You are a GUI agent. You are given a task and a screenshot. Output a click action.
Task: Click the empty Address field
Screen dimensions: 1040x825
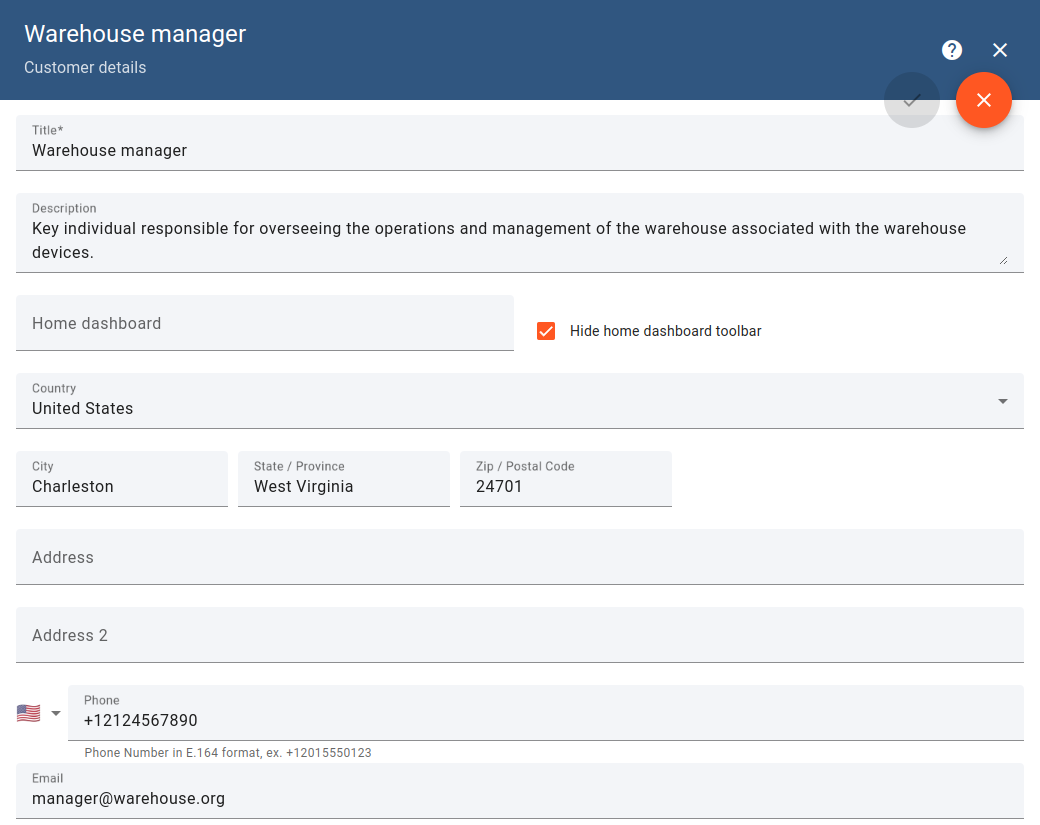[500, 556]
